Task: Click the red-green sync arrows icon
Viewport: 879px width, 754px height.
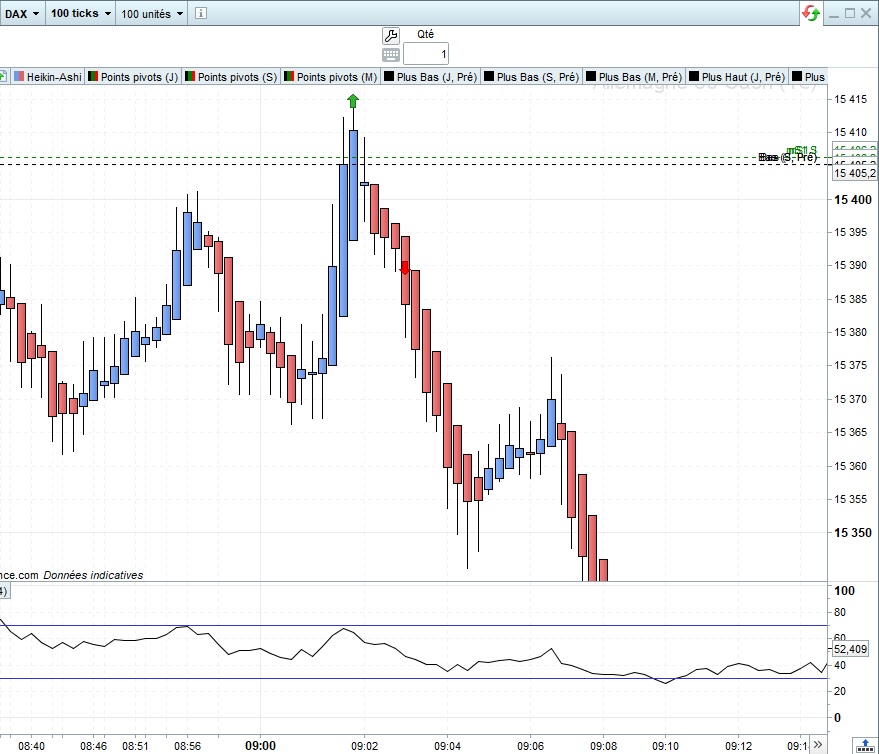Action: tap(811, 13)
